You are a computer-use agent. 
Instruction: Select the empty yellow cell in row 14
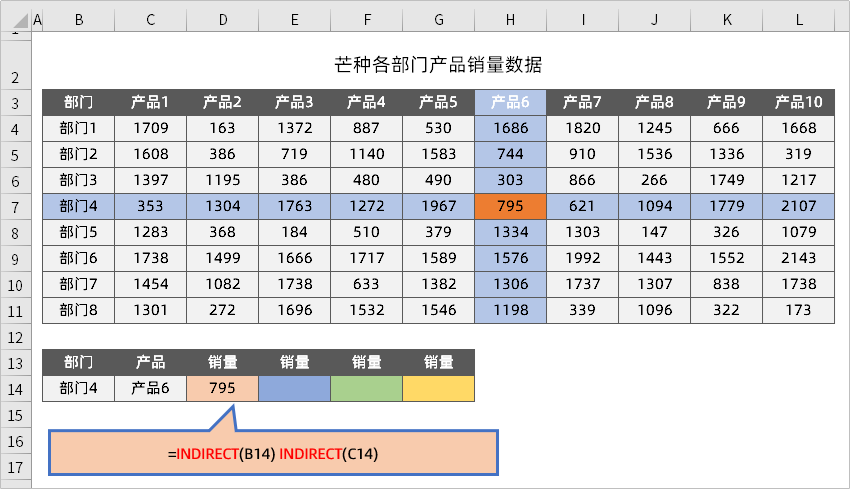(x=438, y=388)
